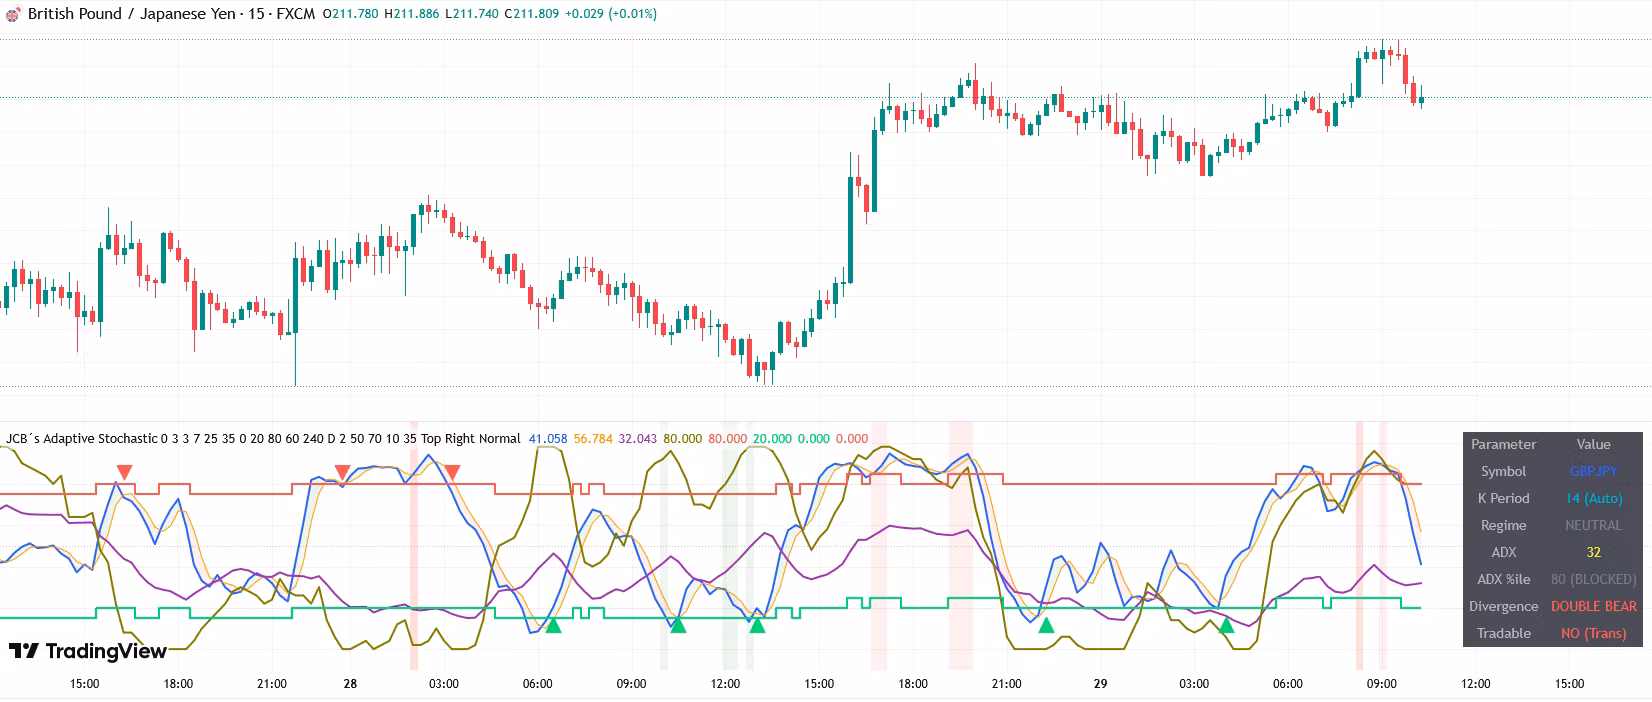Click the green triangle marker near 21:00

click(1045, 625)
